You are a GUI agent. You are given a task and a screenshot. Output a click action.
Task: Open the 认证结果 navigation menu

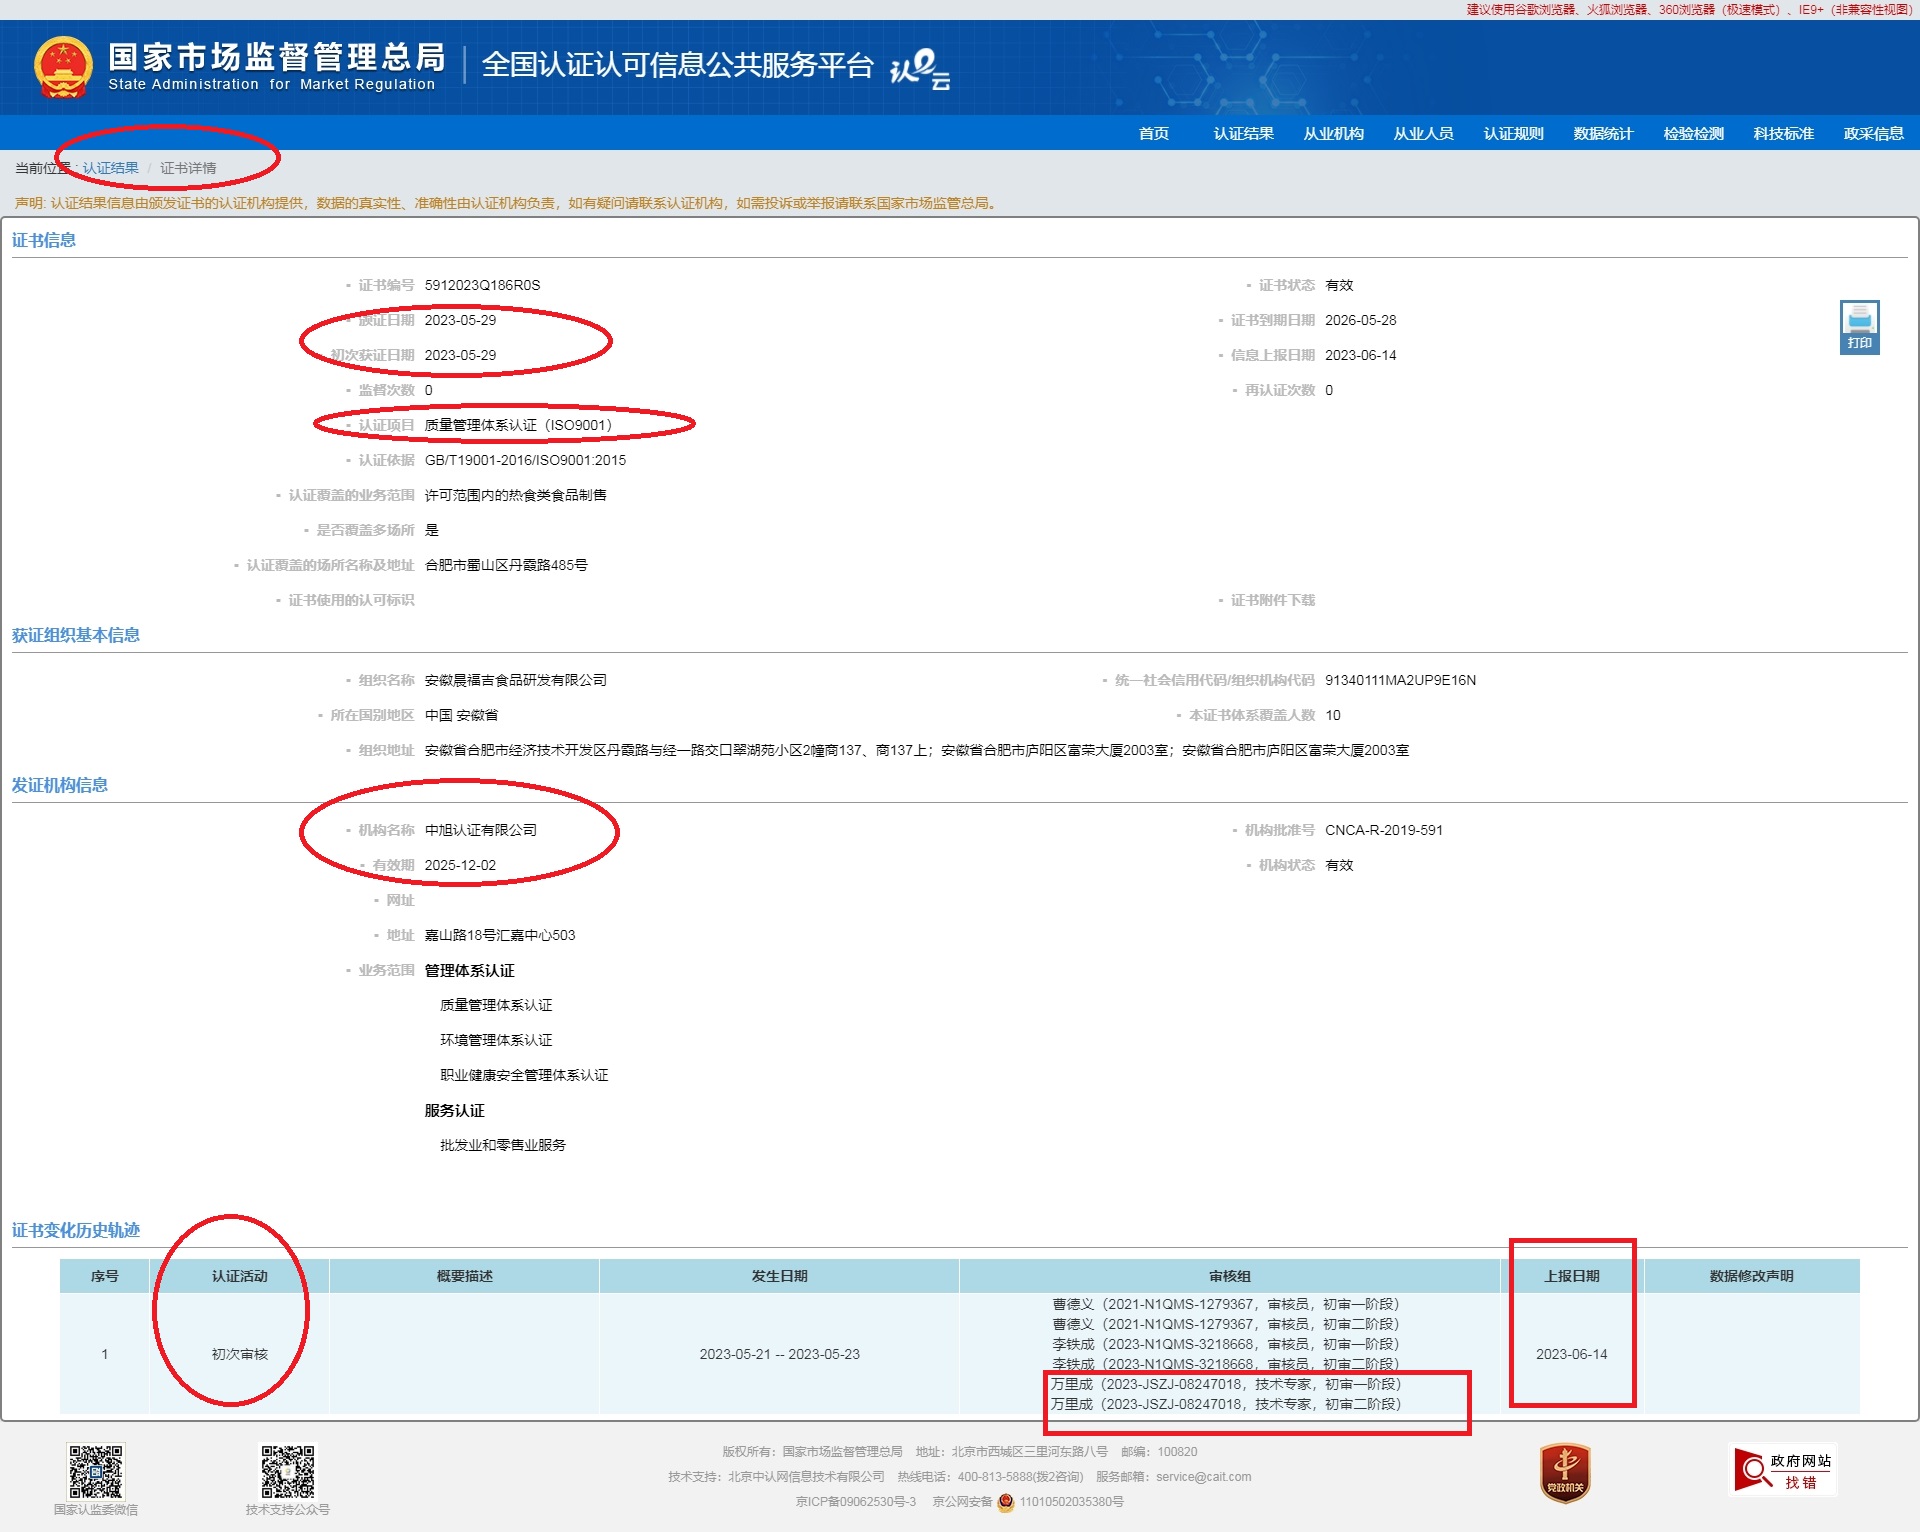[x=1243, y=133]
